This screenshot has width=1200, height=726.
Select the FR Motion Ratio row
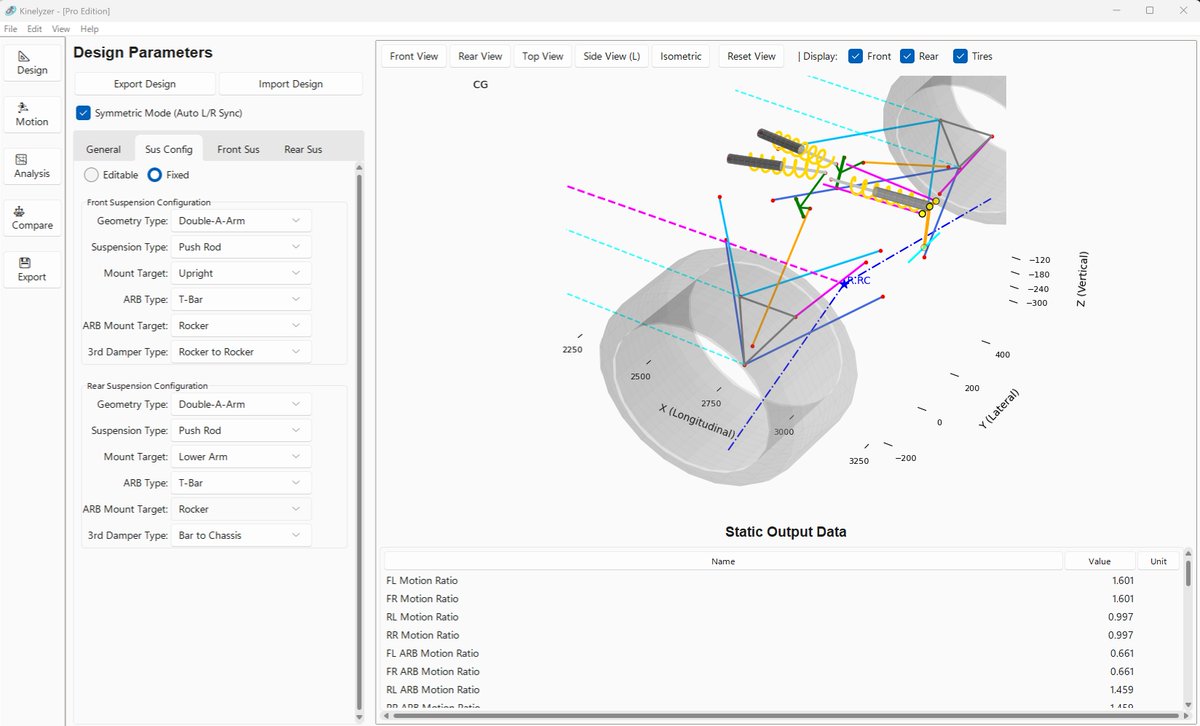coord(780,598)
